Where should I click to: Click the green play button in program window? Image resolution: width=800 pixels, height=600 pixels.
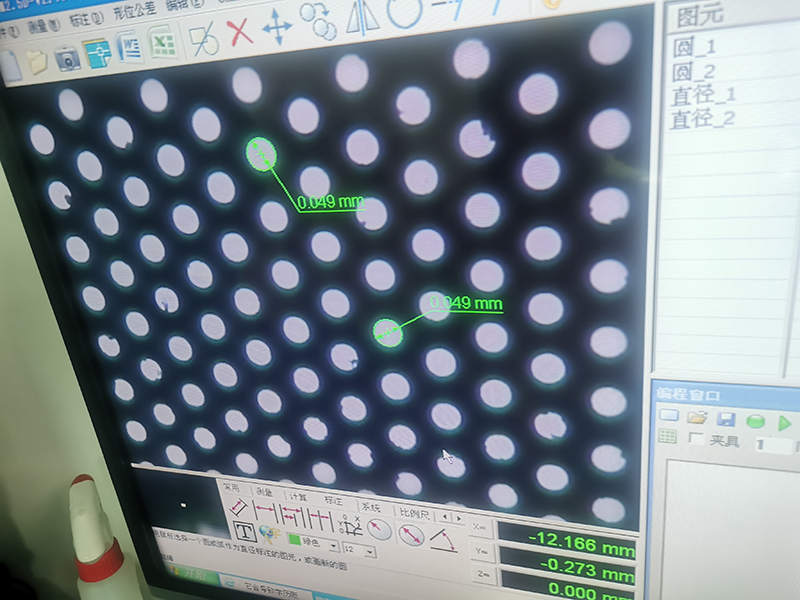coord(785,422)
